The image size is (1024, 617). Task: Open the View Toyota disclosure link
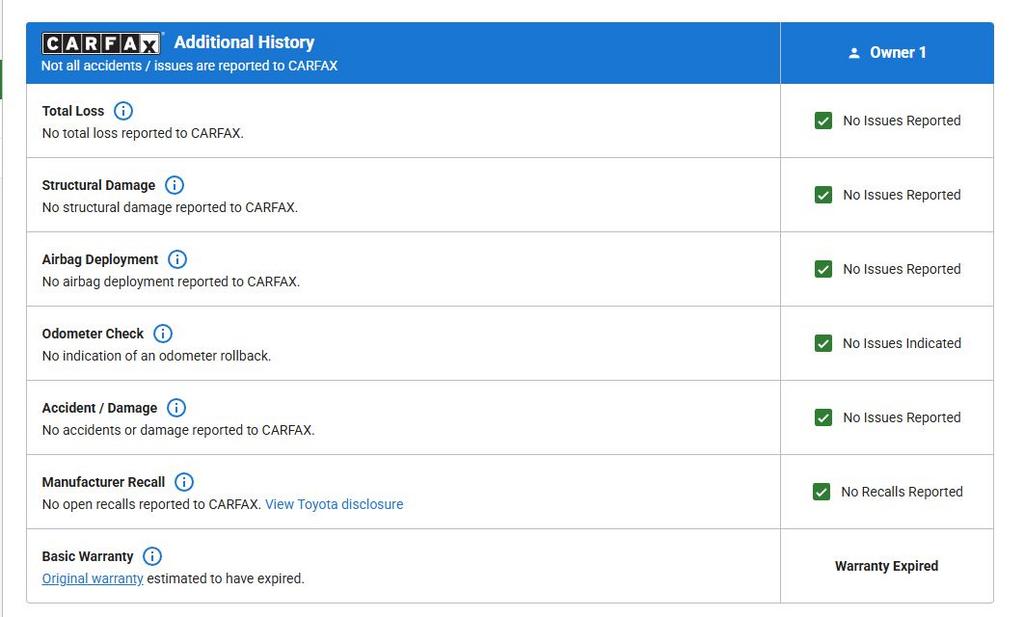[x=334, y=504]
